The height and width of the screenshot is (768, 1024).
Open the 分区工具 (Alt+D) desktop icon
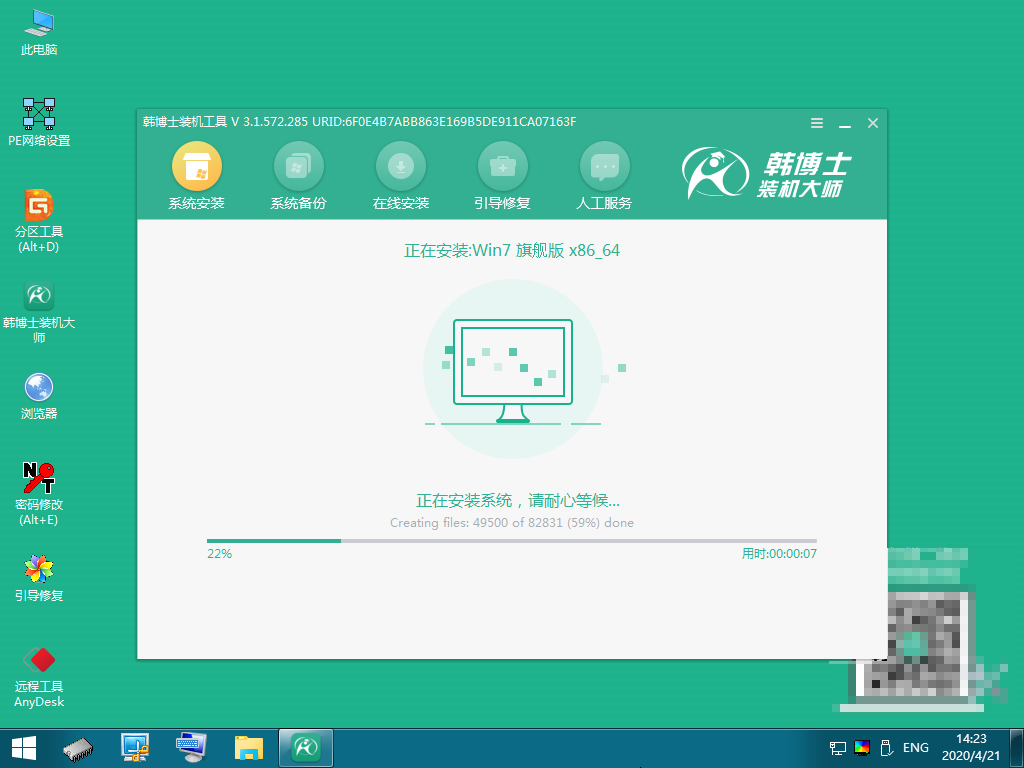point(39,221)
